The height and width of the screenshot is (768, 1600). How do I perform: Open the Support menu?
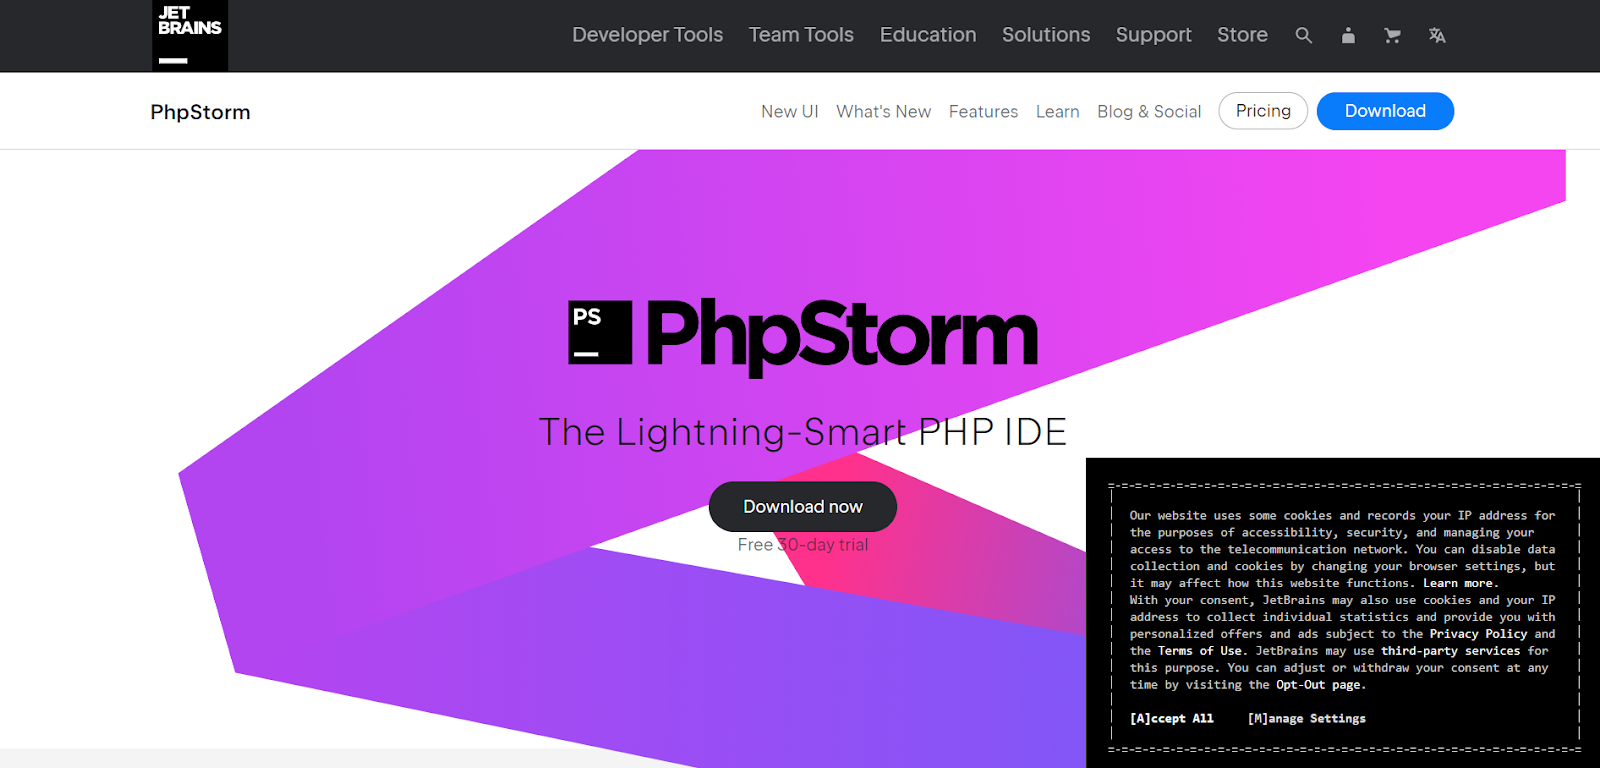[x=1154, y=35]
